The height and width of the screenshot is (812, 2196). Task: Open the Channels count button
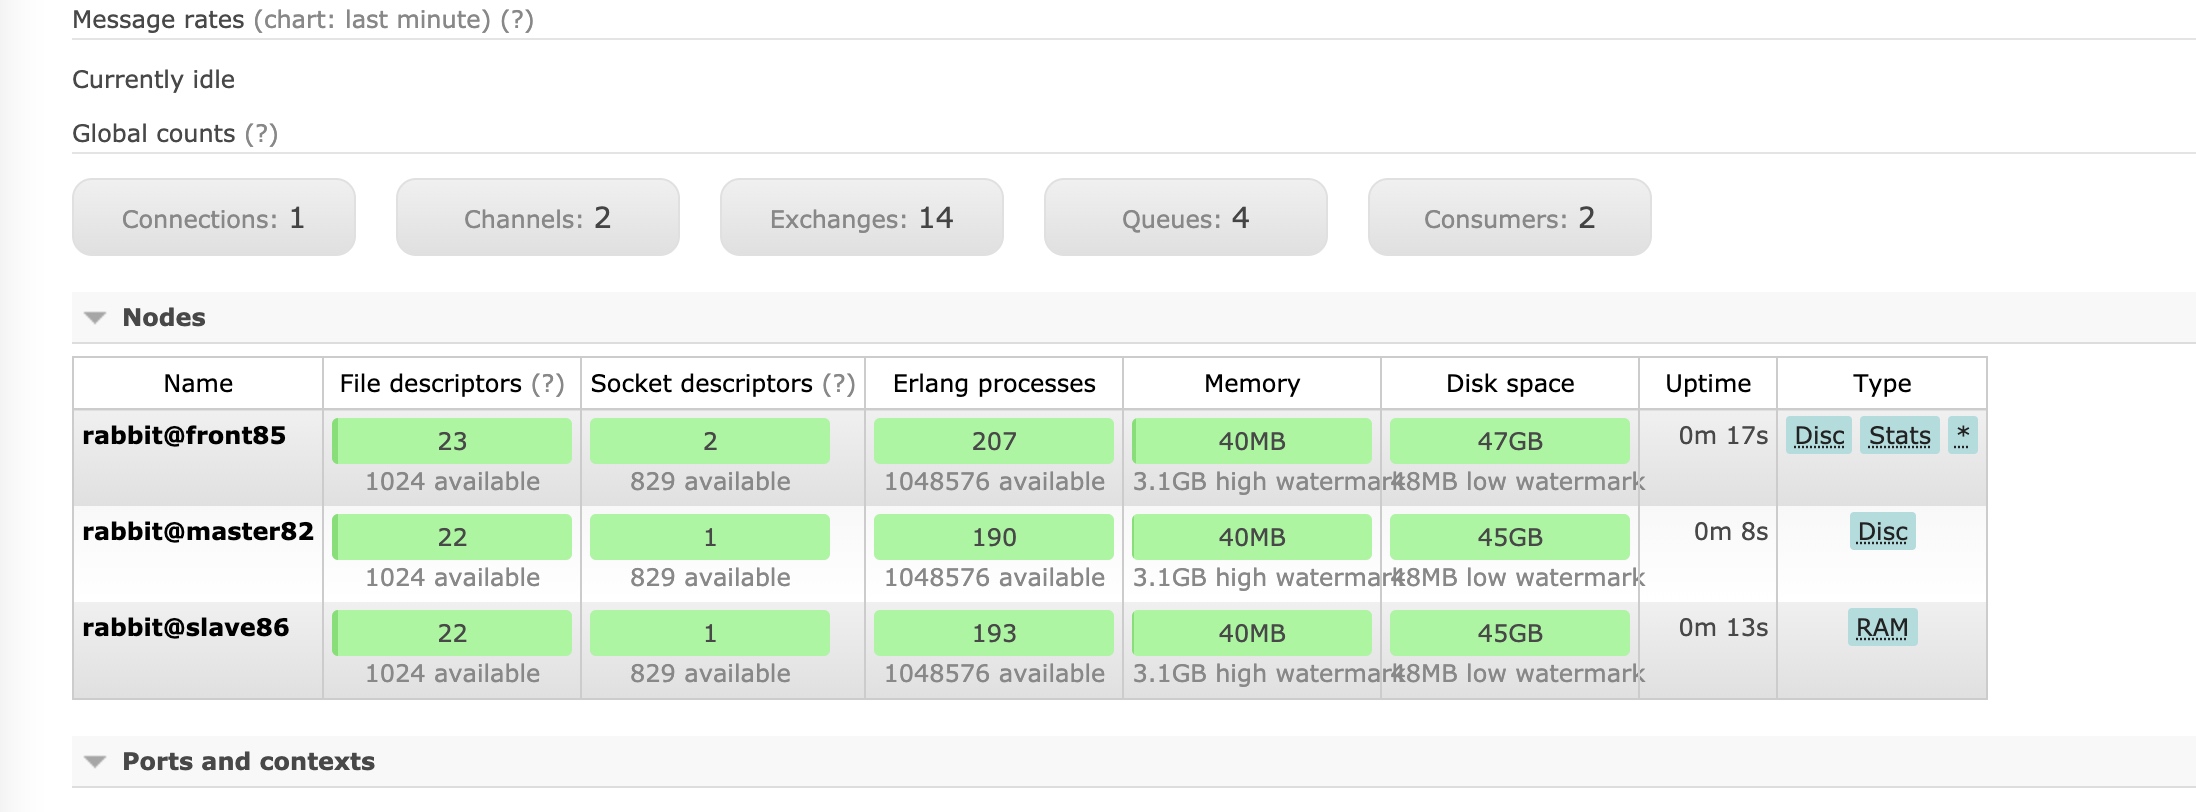[537, 218]
